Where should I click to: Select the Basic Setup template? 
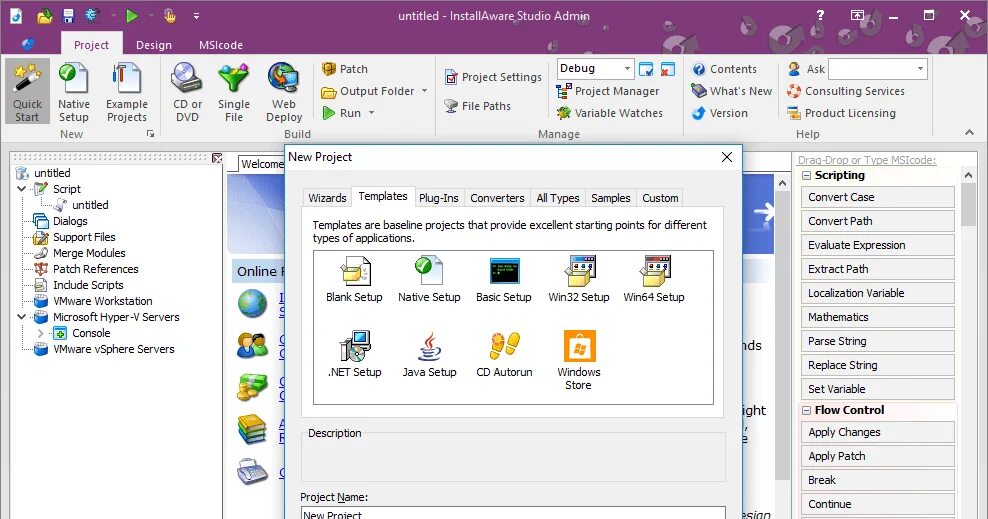pos(504,280)
